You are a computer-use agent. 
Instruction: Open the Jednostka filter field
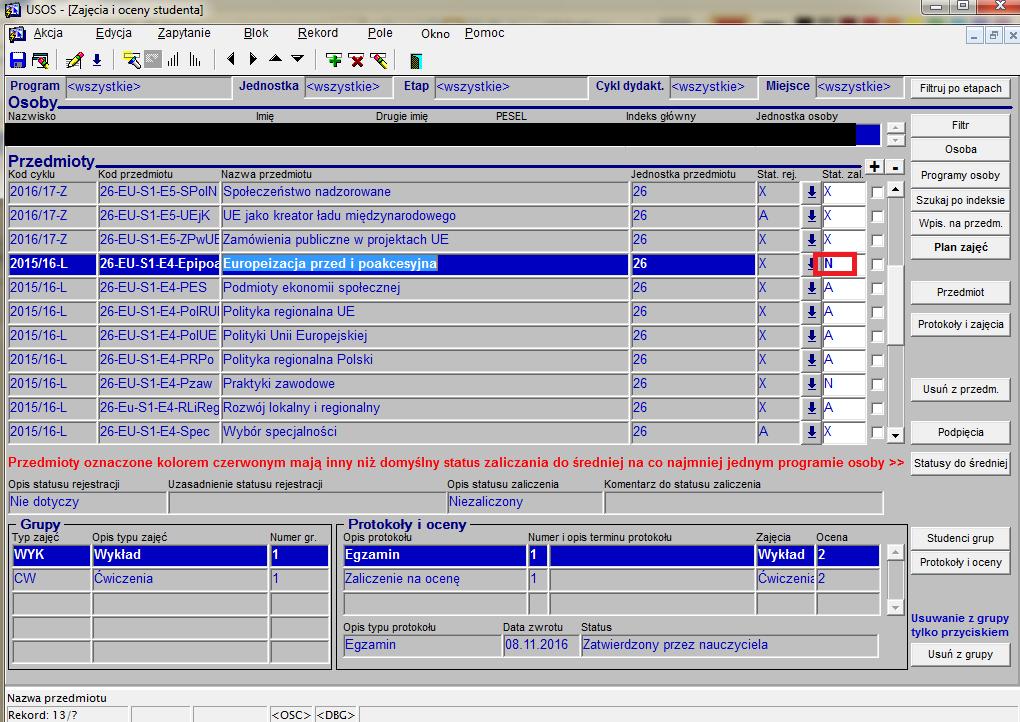(349, 87)
